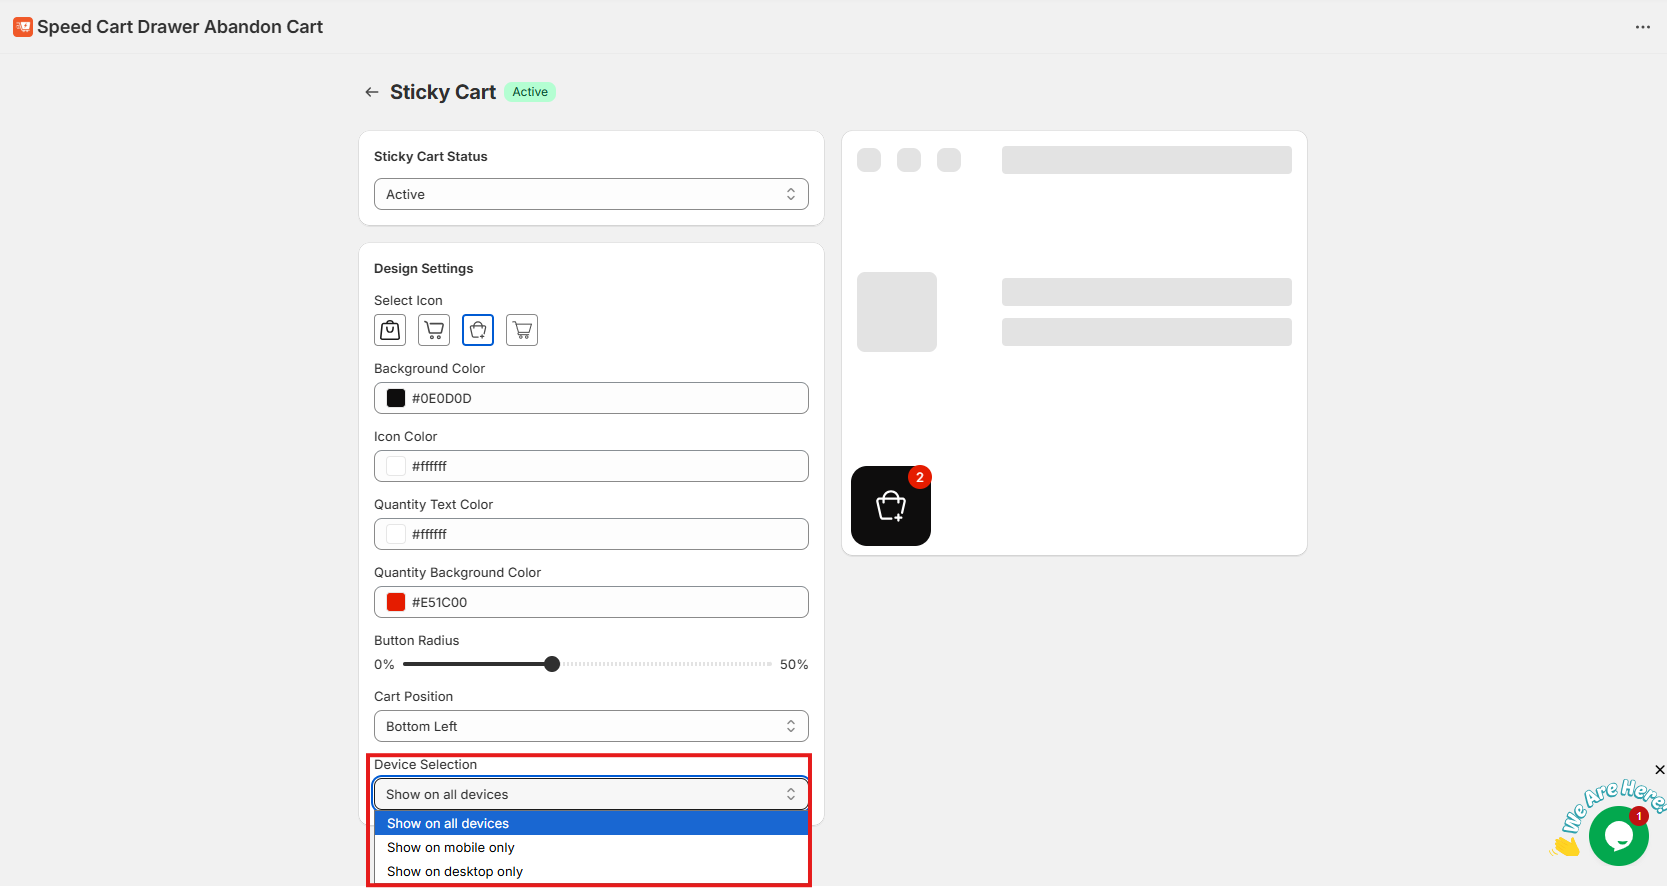Select the fourth striped cart icon
The height and width of the screenshot is (888, 1667).
pos(522,330)
